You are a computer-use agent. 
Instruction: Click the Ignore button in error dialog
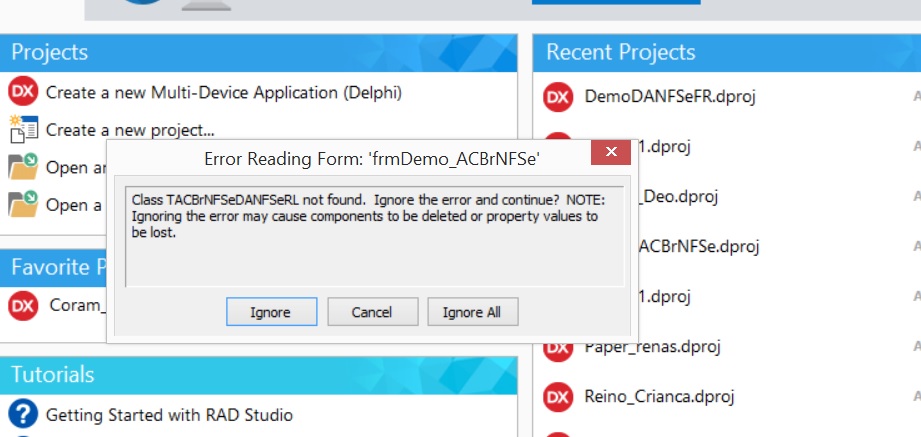click(271, 311)
